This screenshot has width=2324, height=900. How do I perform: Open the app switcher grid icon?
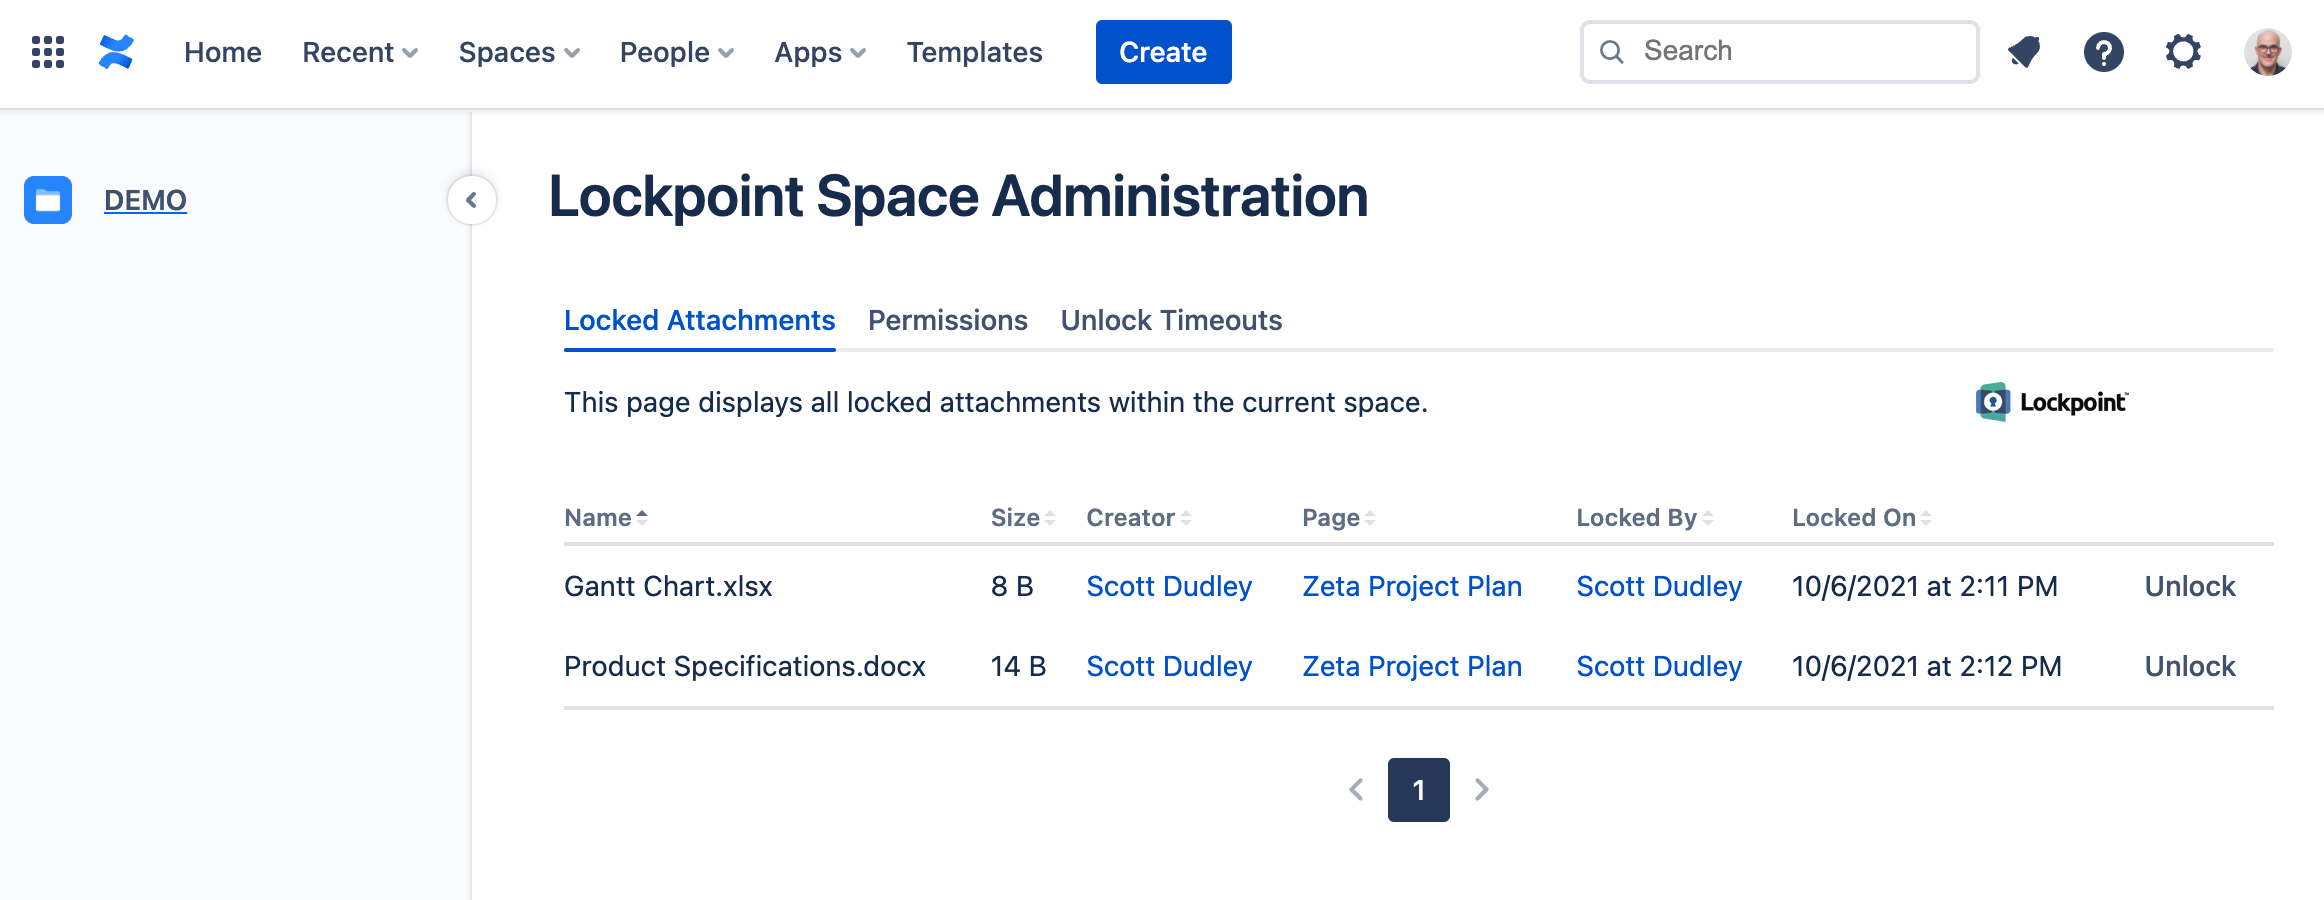[48, 52]
